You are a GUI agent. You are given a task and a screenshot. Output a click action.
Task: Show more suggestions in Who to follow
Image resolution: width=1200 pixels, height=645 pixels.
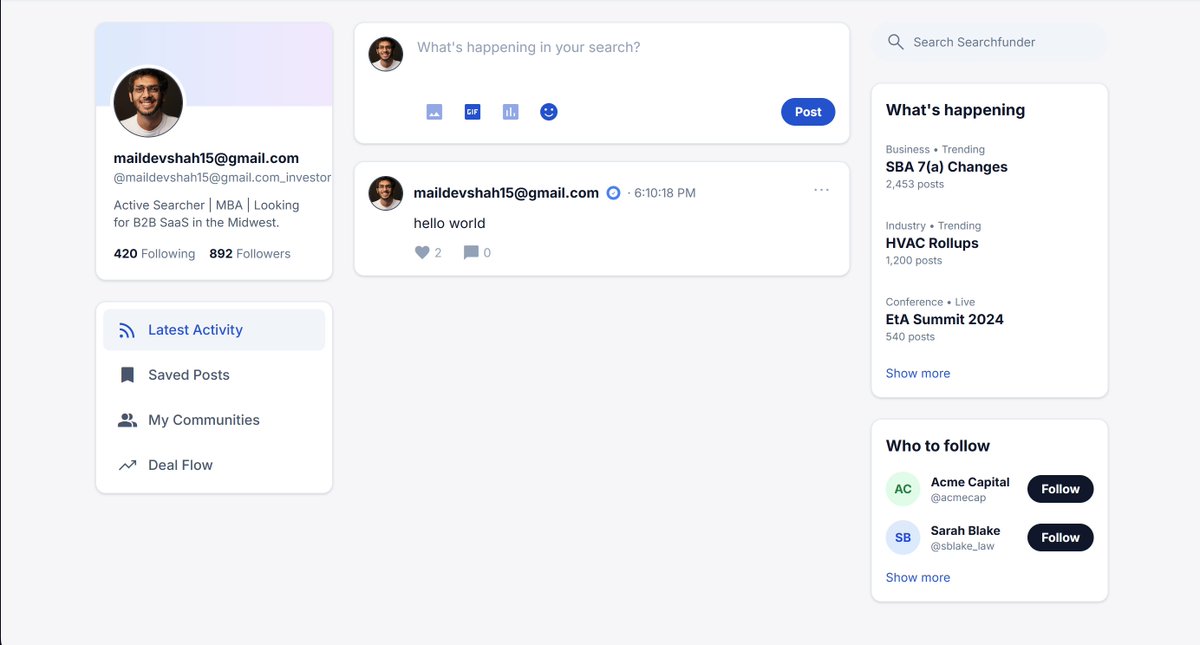(x=918, y=577)
